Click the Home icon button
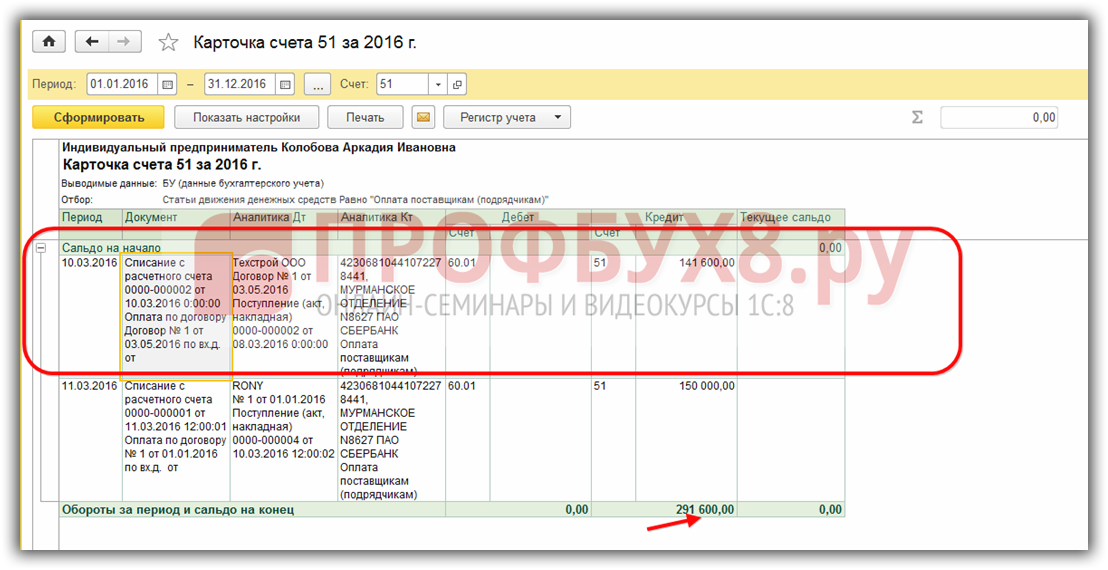Viewport: 1108px width, 570px height. click(x=49, y=42)
